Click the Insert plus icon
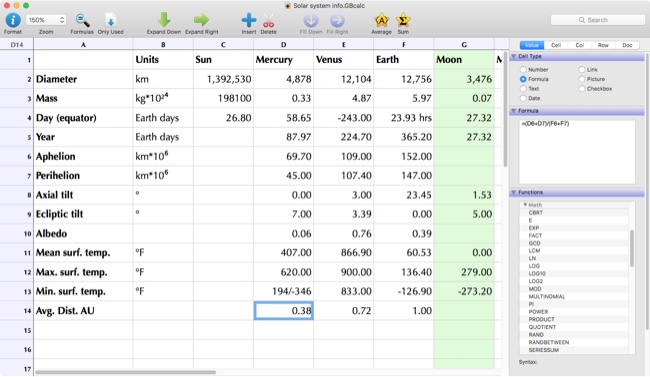The height and width of the screenshot is (377, 650). pos(249,20)
